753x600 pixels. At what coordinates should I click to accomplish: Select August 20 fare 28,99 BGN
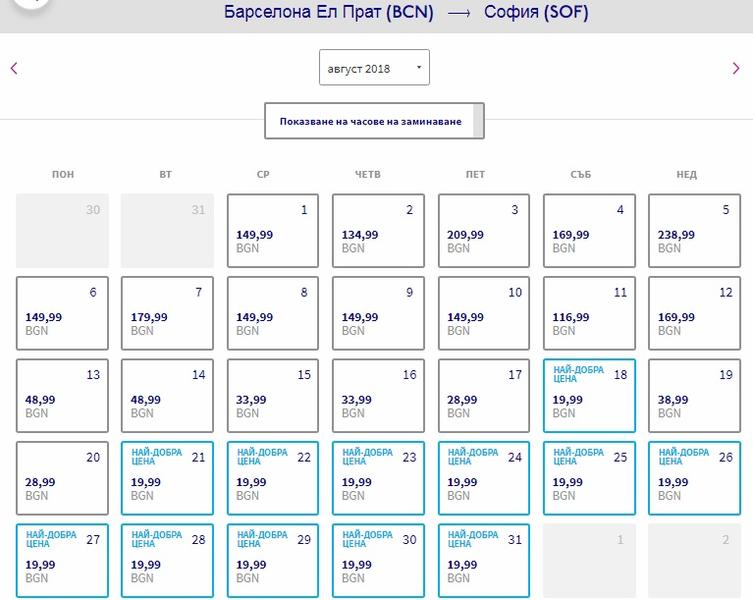click(62, 478)
